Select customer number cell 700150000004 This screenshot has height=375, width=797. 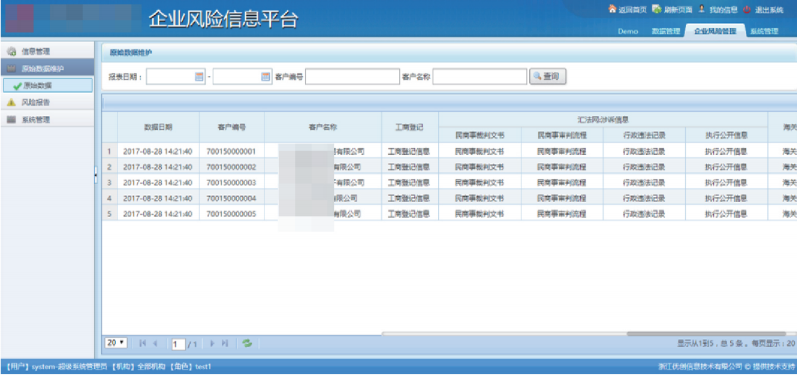click(231, 198)
